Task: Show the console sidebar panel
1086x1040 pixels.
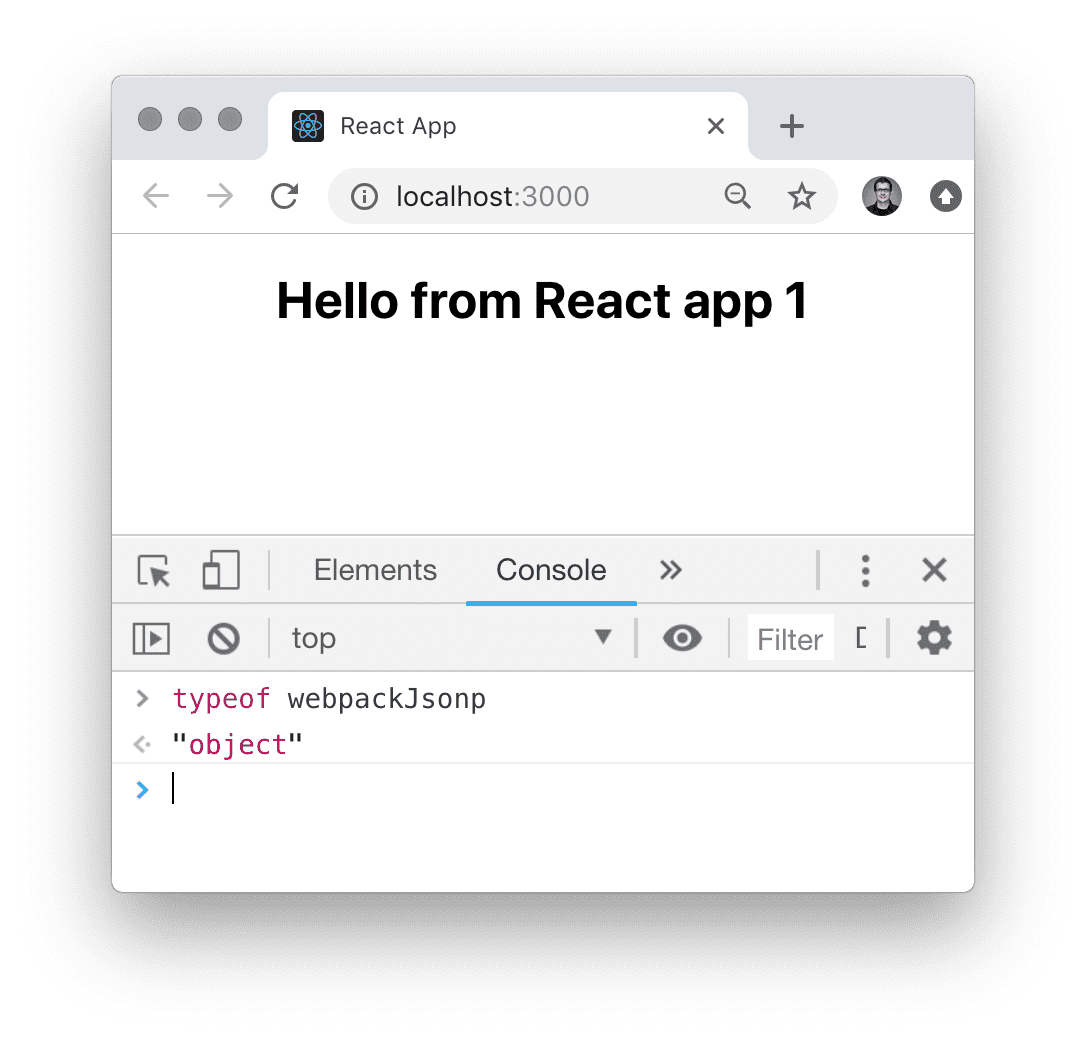Action: 151,638
